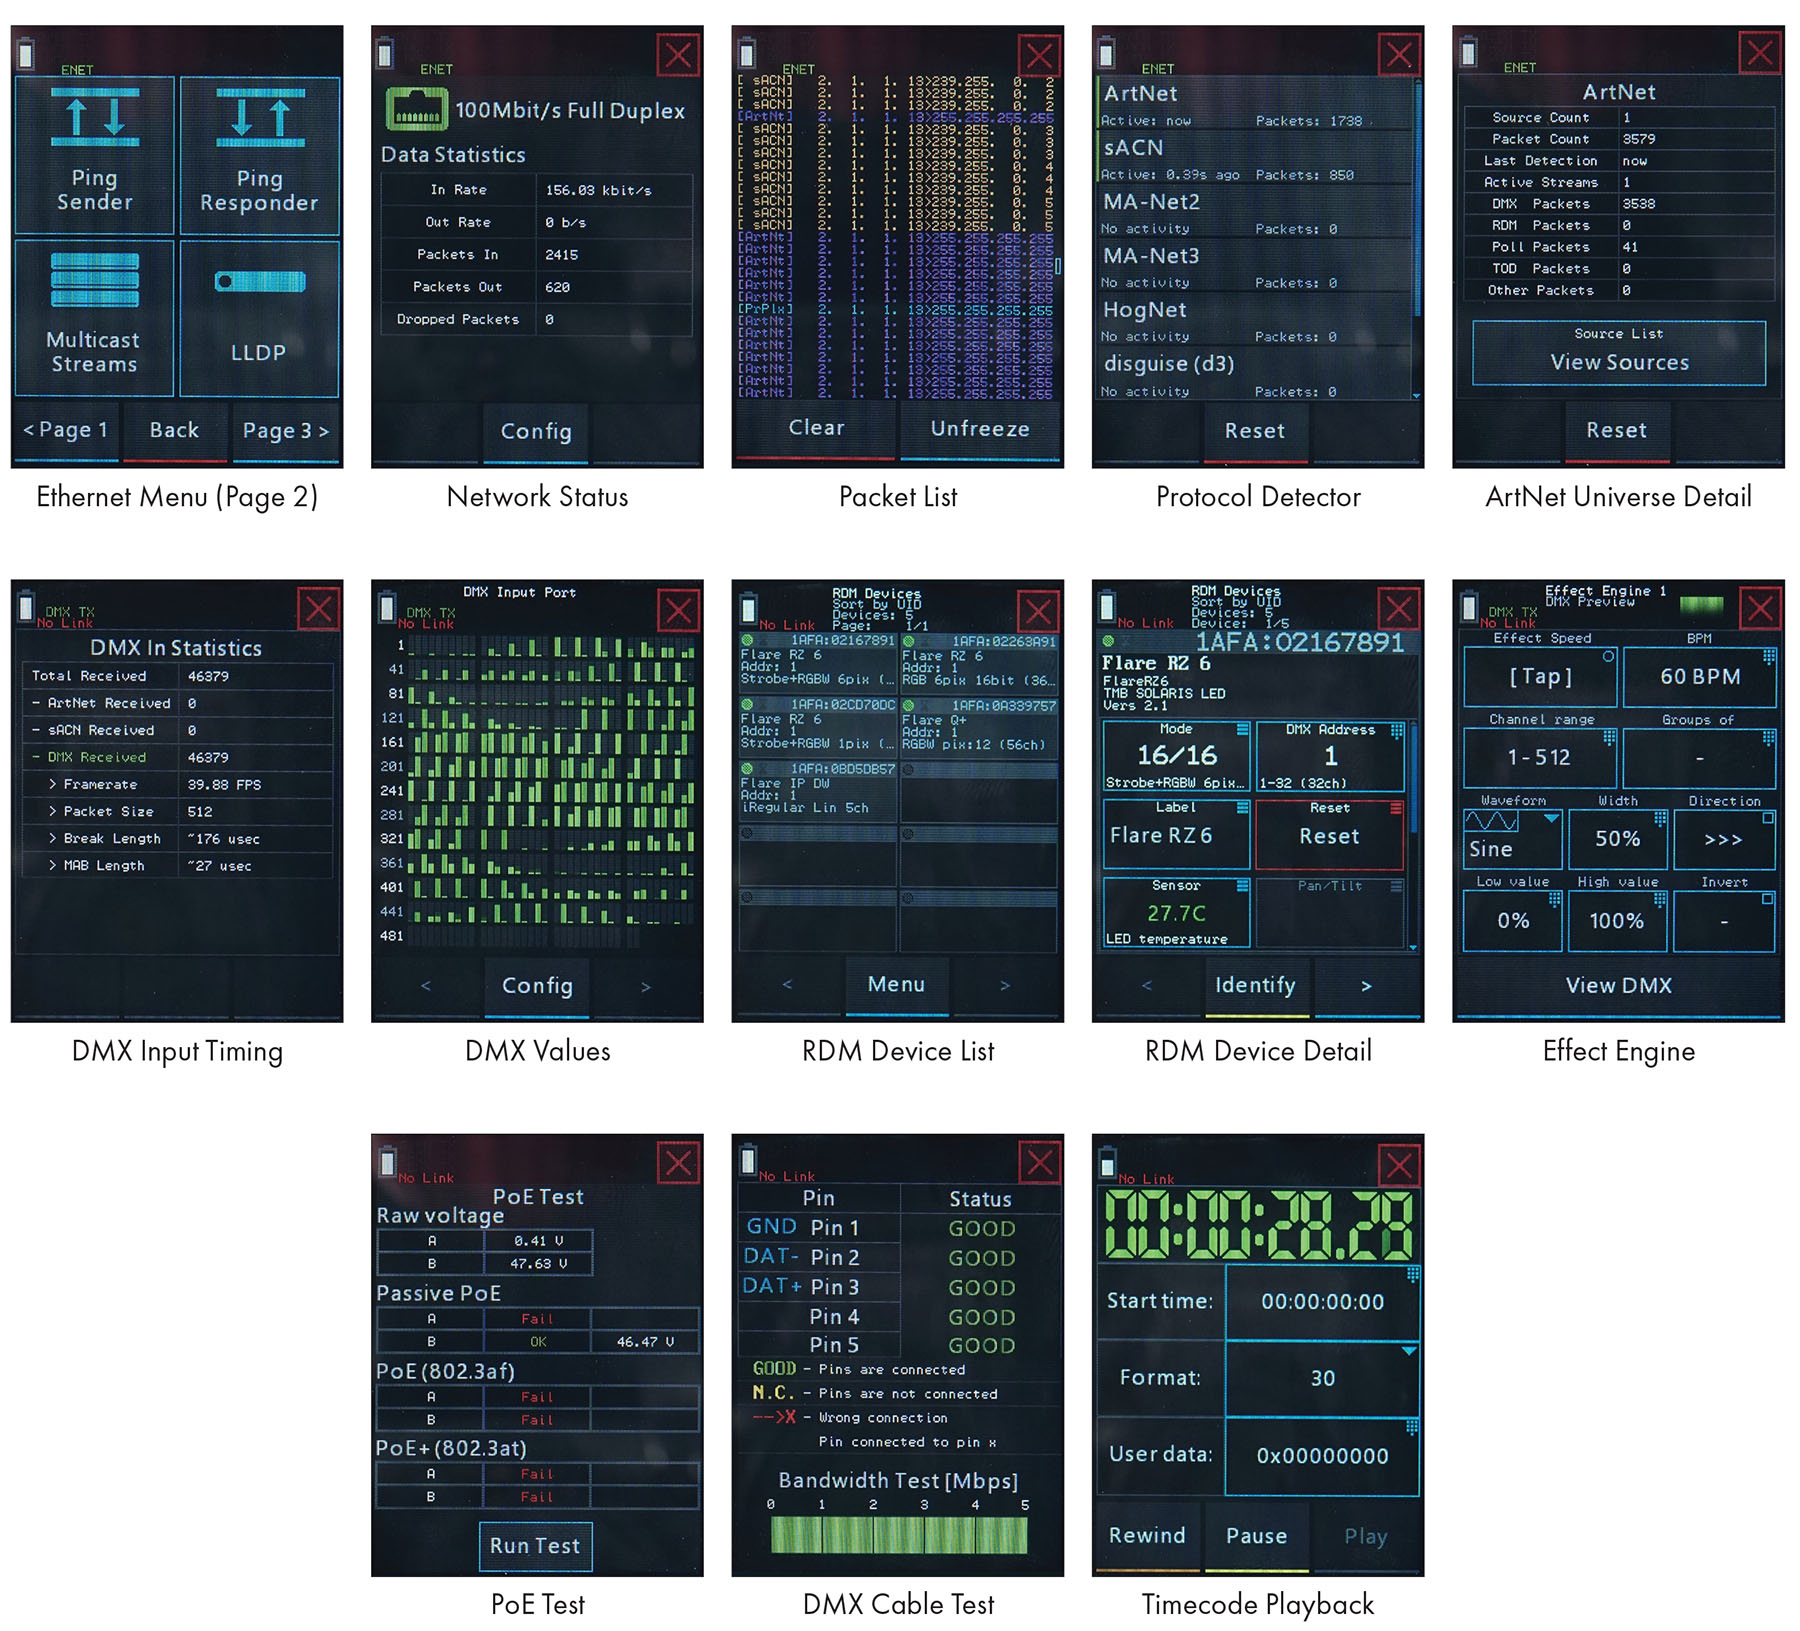Reset the Protocol Detector counters
The image size is (1800, 1631).
[1255, 431]
